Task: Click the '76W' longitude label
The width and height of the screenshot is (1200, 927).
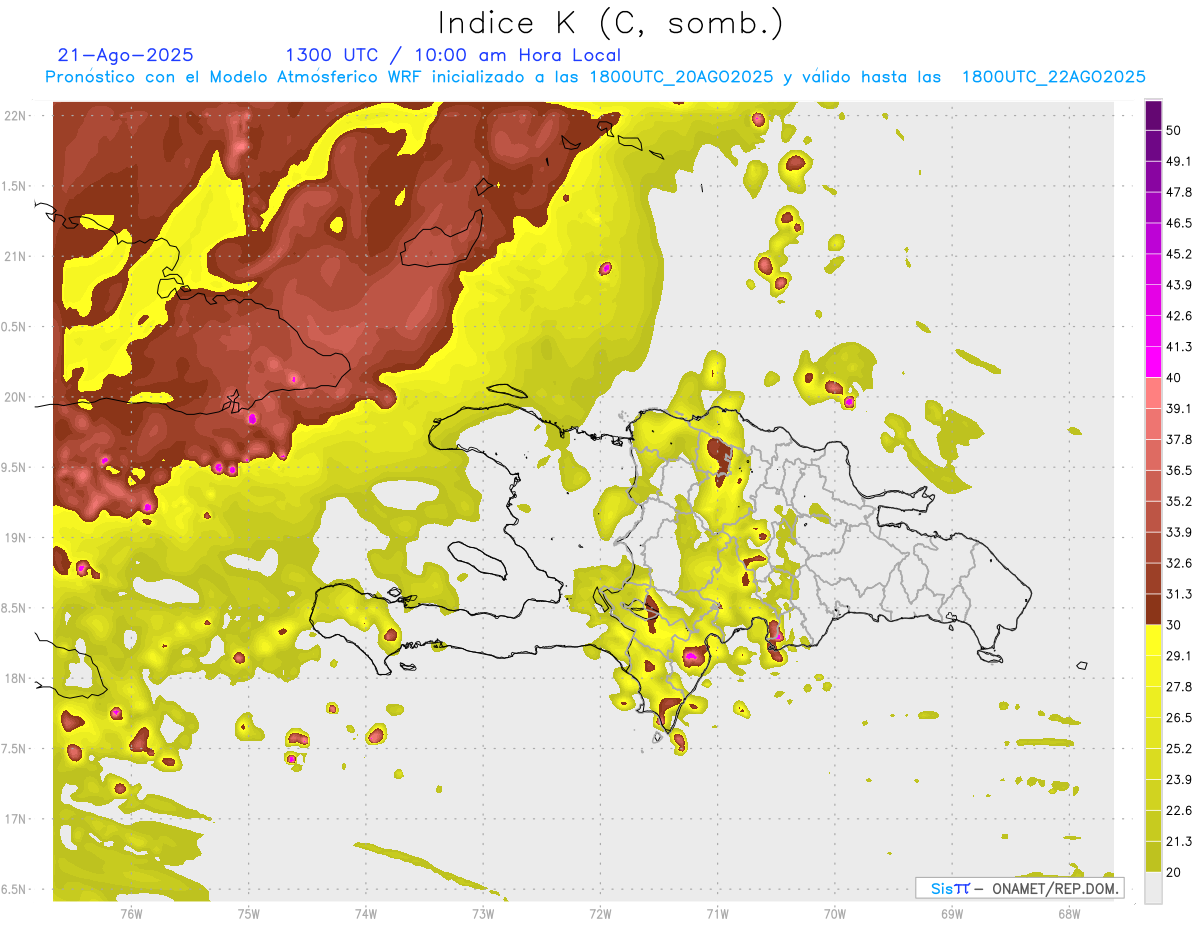Action: [131, 913]
